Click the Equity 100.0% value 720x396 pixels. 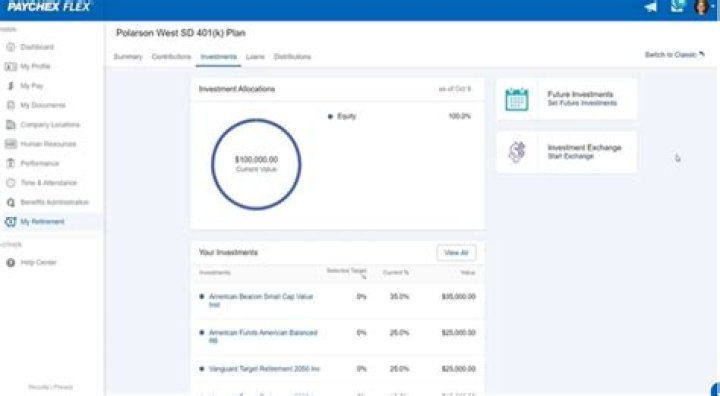coord(460,117)
